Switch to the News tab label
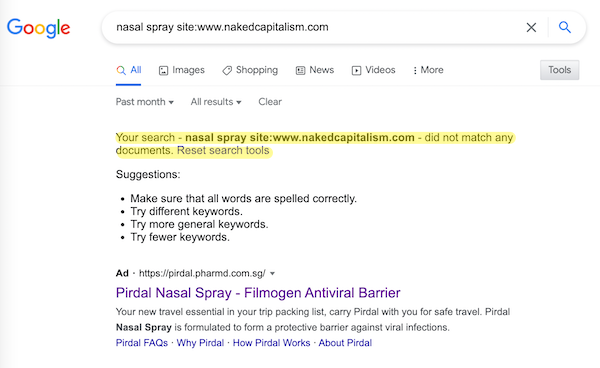 (x=321, y=70)
